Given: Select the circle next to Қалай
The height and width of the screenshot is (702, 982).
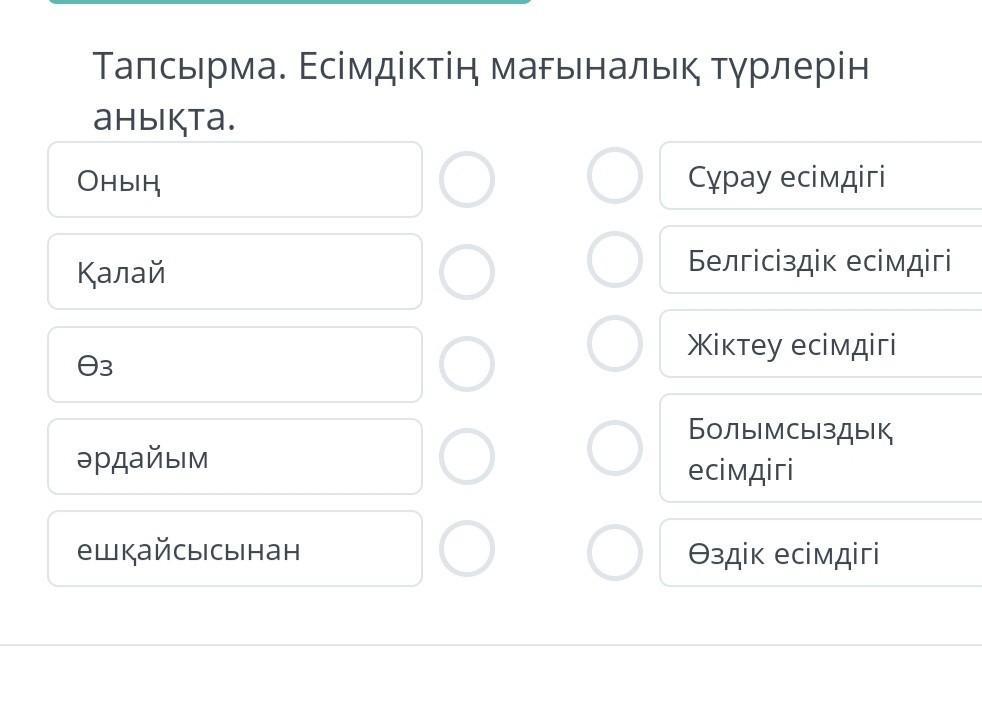Looking at the screenshot, I should (467, 272).
